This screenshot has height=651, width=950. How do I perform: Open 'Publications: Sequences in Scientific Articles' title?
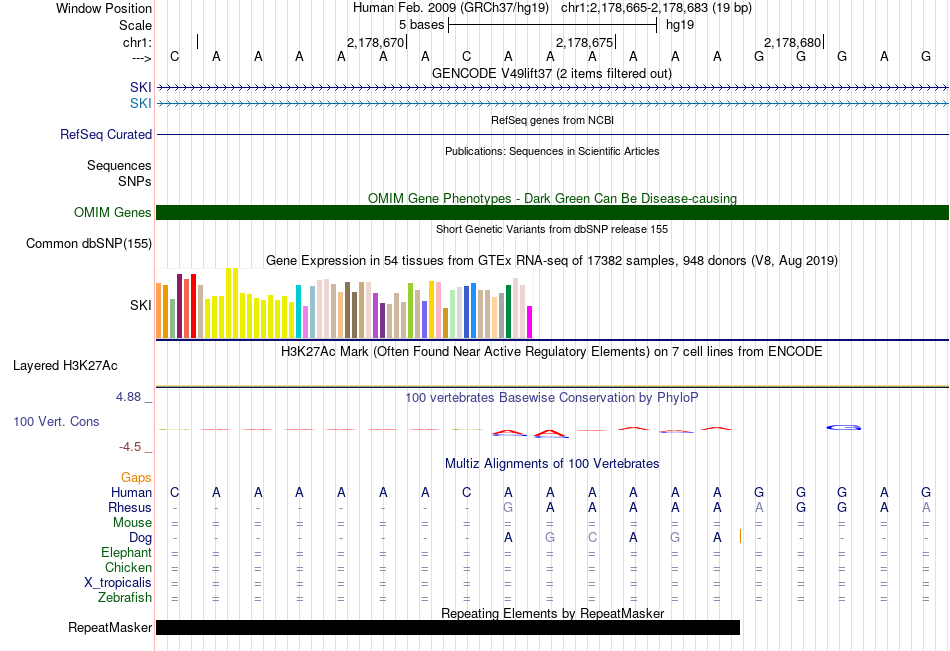pos(552,151)
